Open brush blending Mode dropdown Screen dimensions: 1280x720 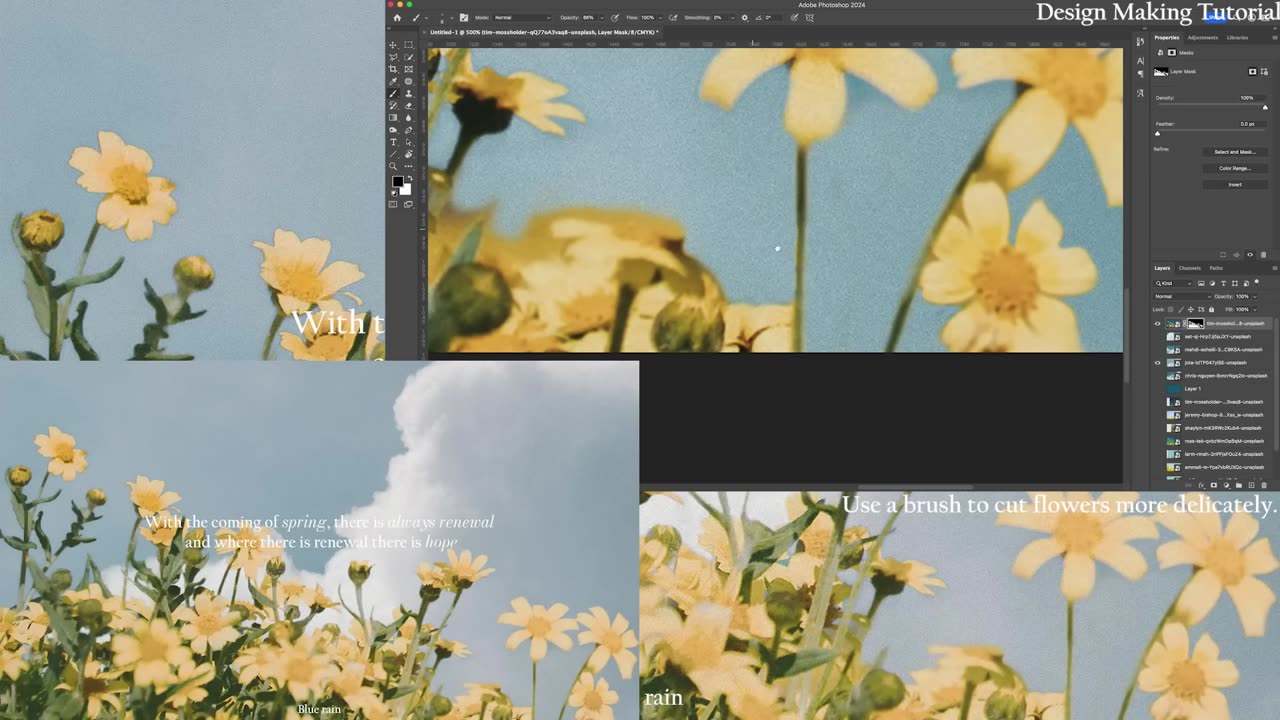click(522, 18)
